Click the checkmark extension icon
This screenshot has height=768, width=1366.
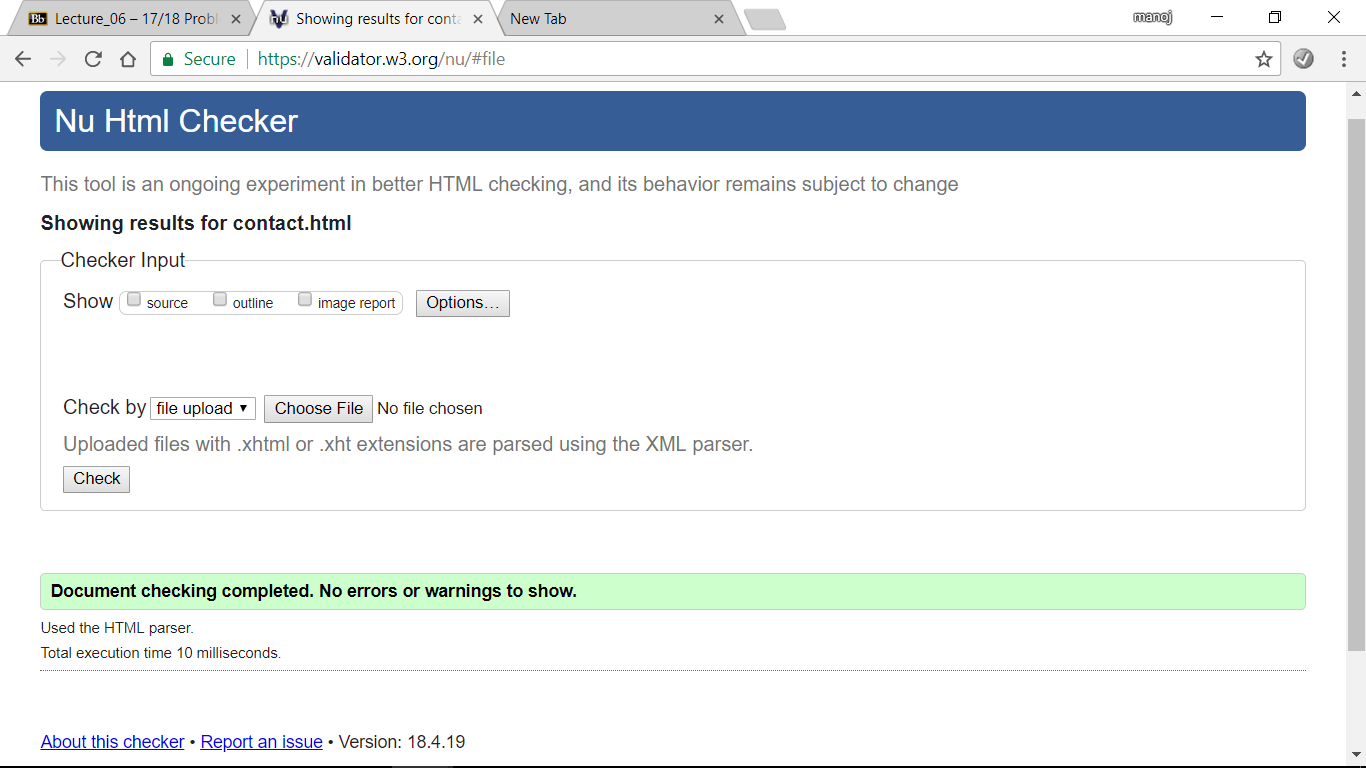coord(1303,59)
